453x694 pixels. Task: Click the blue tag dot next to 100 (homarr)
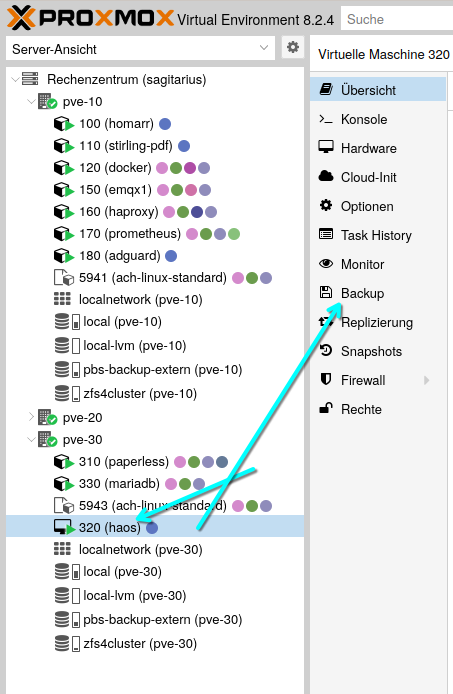point(165,124)
